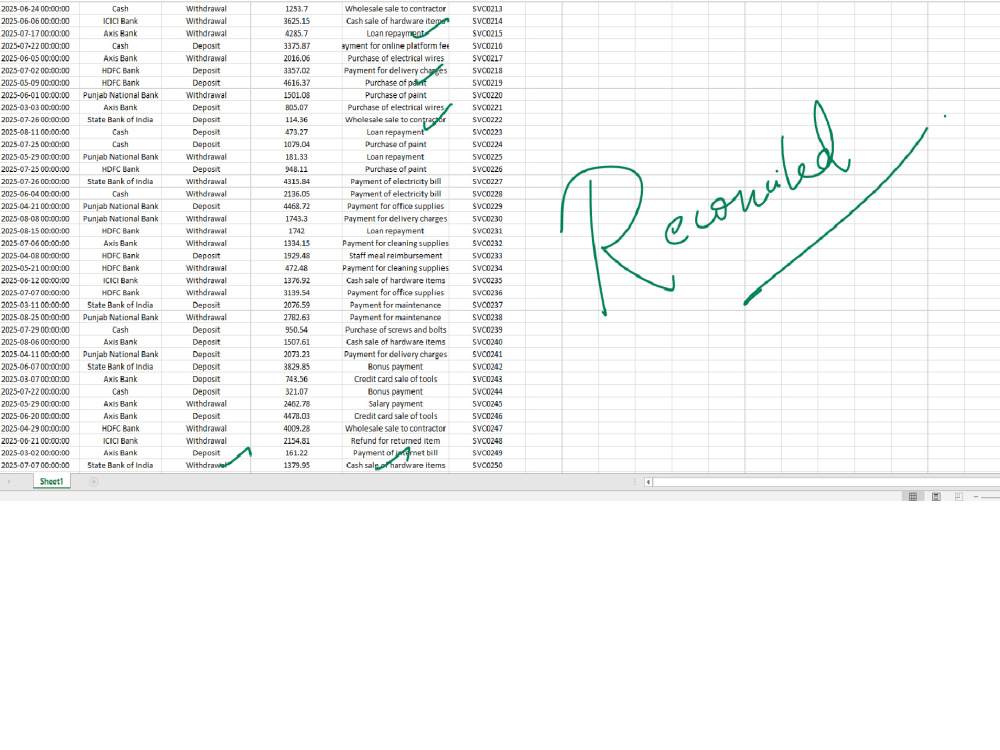Click date cell 2025-03-03 00:00:00
The width and height of the screenshot is (1000, 750).
pyautogui.click(x=40, y=107)
